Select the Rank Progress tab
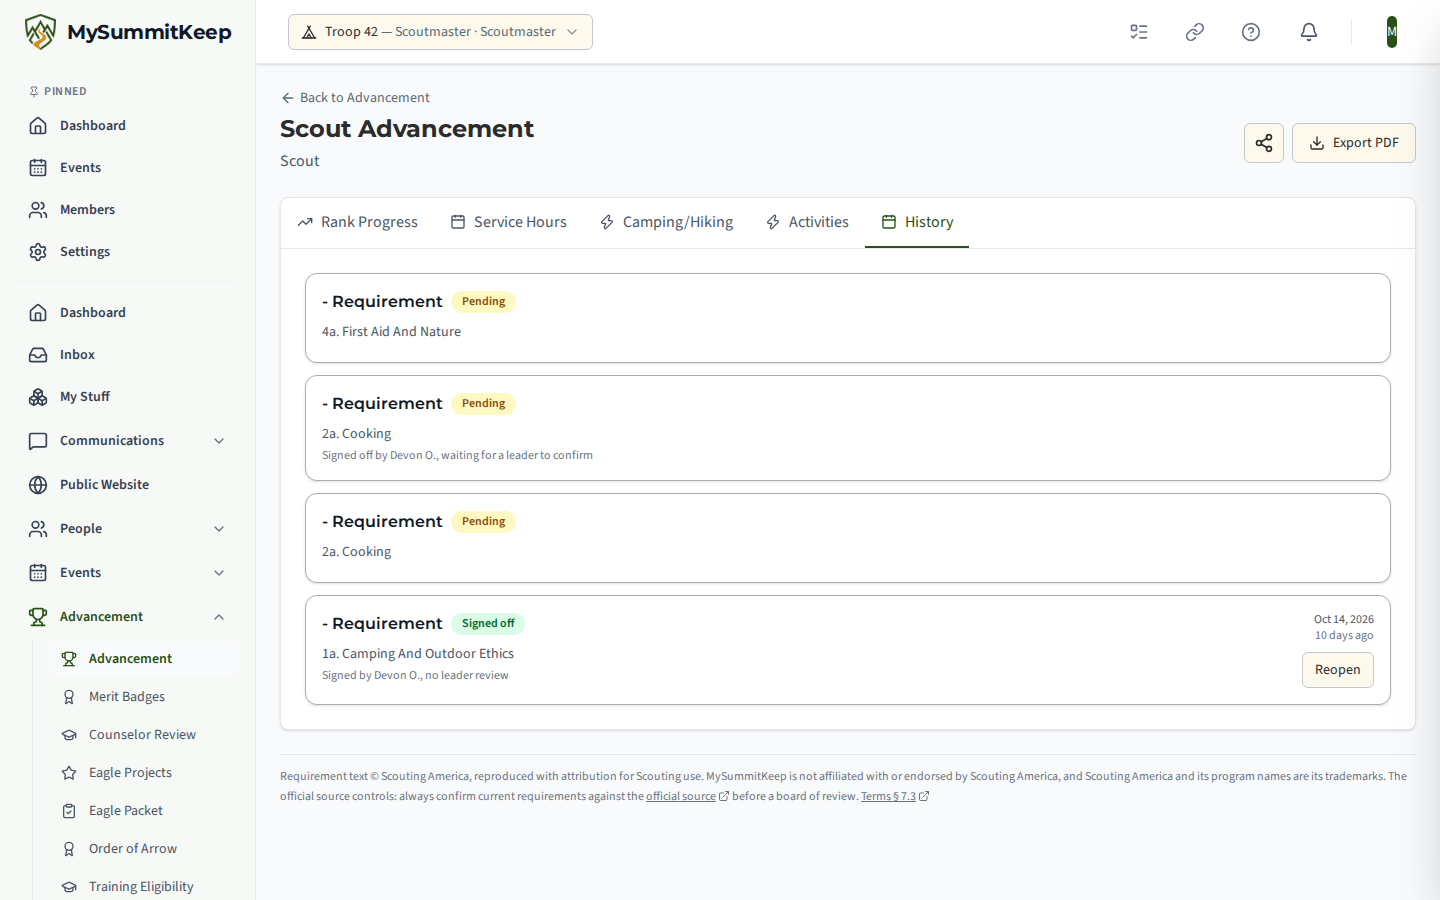1440x900 pixels. 357,222
